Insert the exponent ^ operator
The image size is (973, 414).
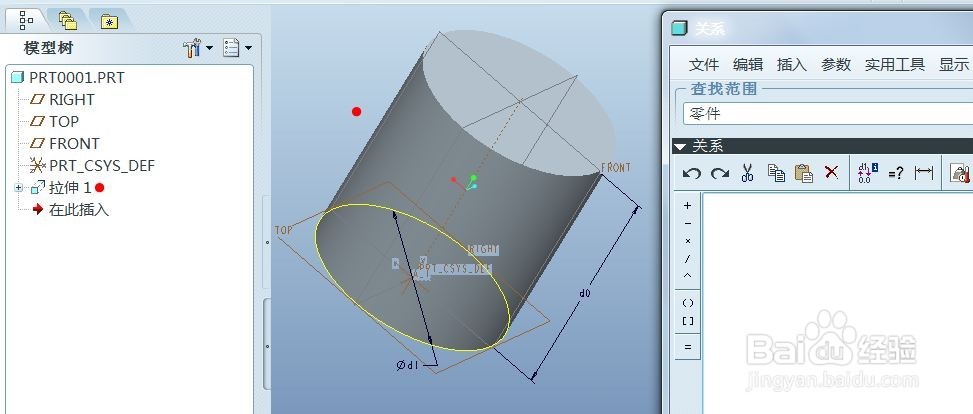[x=688, y=276]
